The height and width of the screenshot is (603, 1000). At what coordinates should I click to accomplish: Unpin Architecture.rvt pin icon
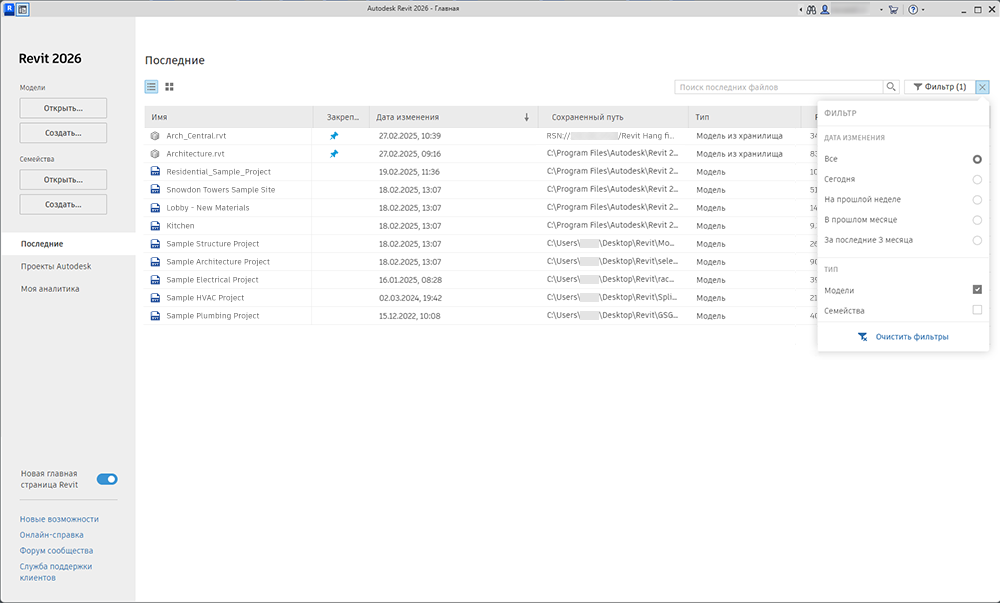[334, 154]
